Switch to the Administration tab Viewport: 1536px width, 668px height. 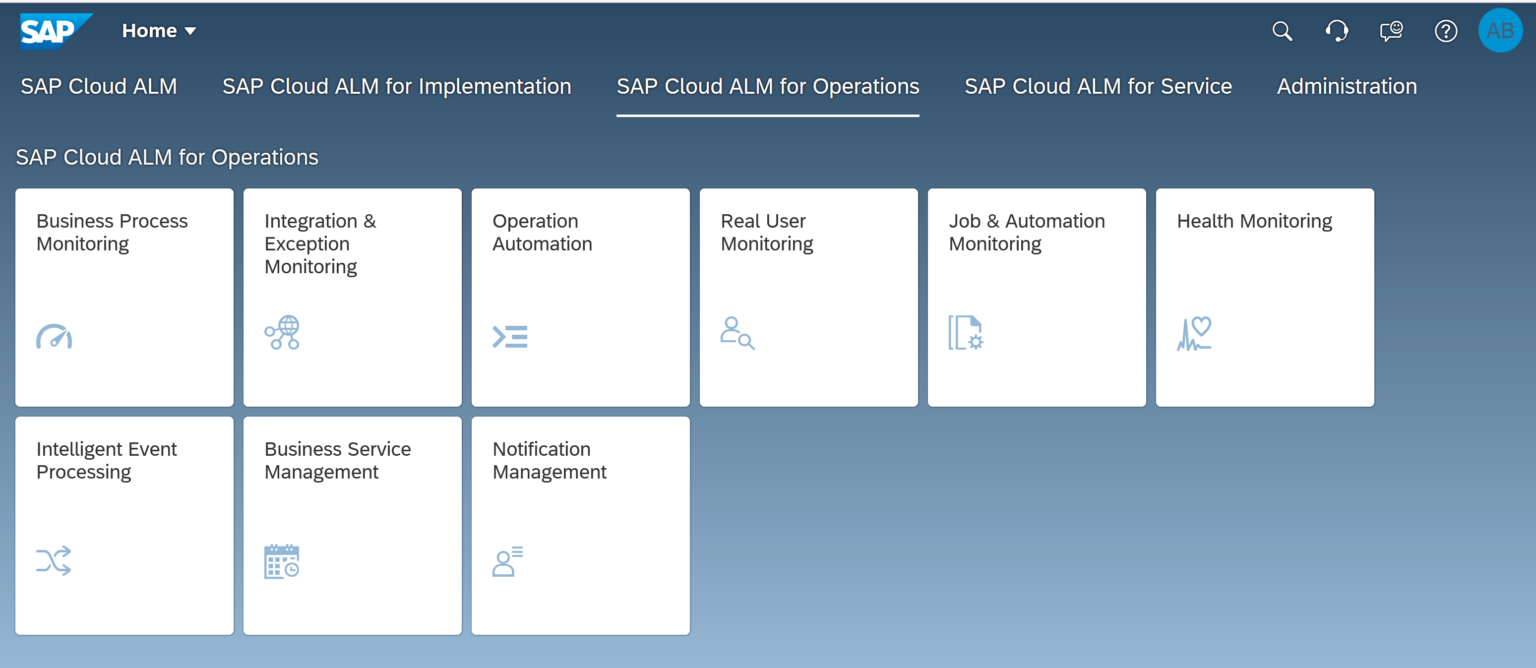coord(1347,87)
